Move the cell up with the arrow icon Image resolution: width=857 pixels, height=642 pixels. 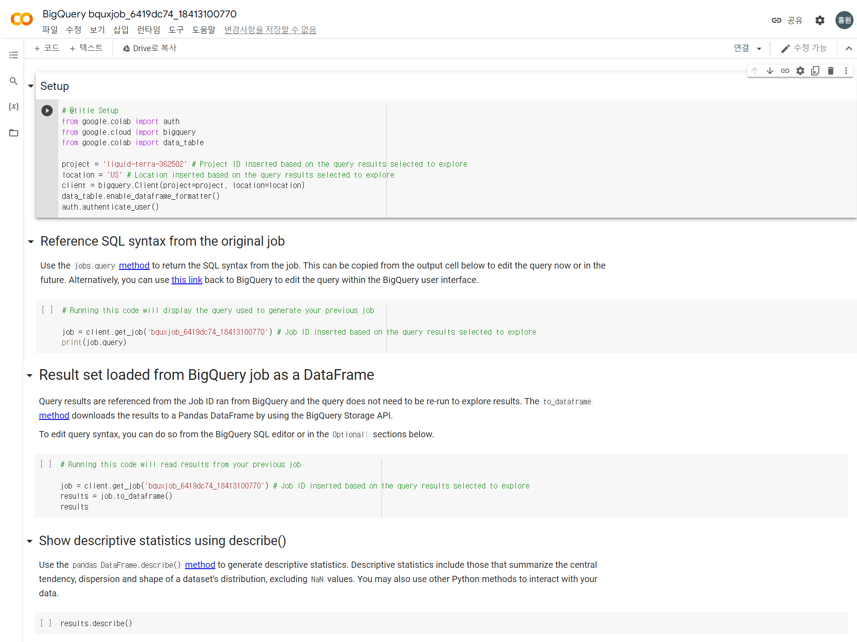(x=754, y=70)
